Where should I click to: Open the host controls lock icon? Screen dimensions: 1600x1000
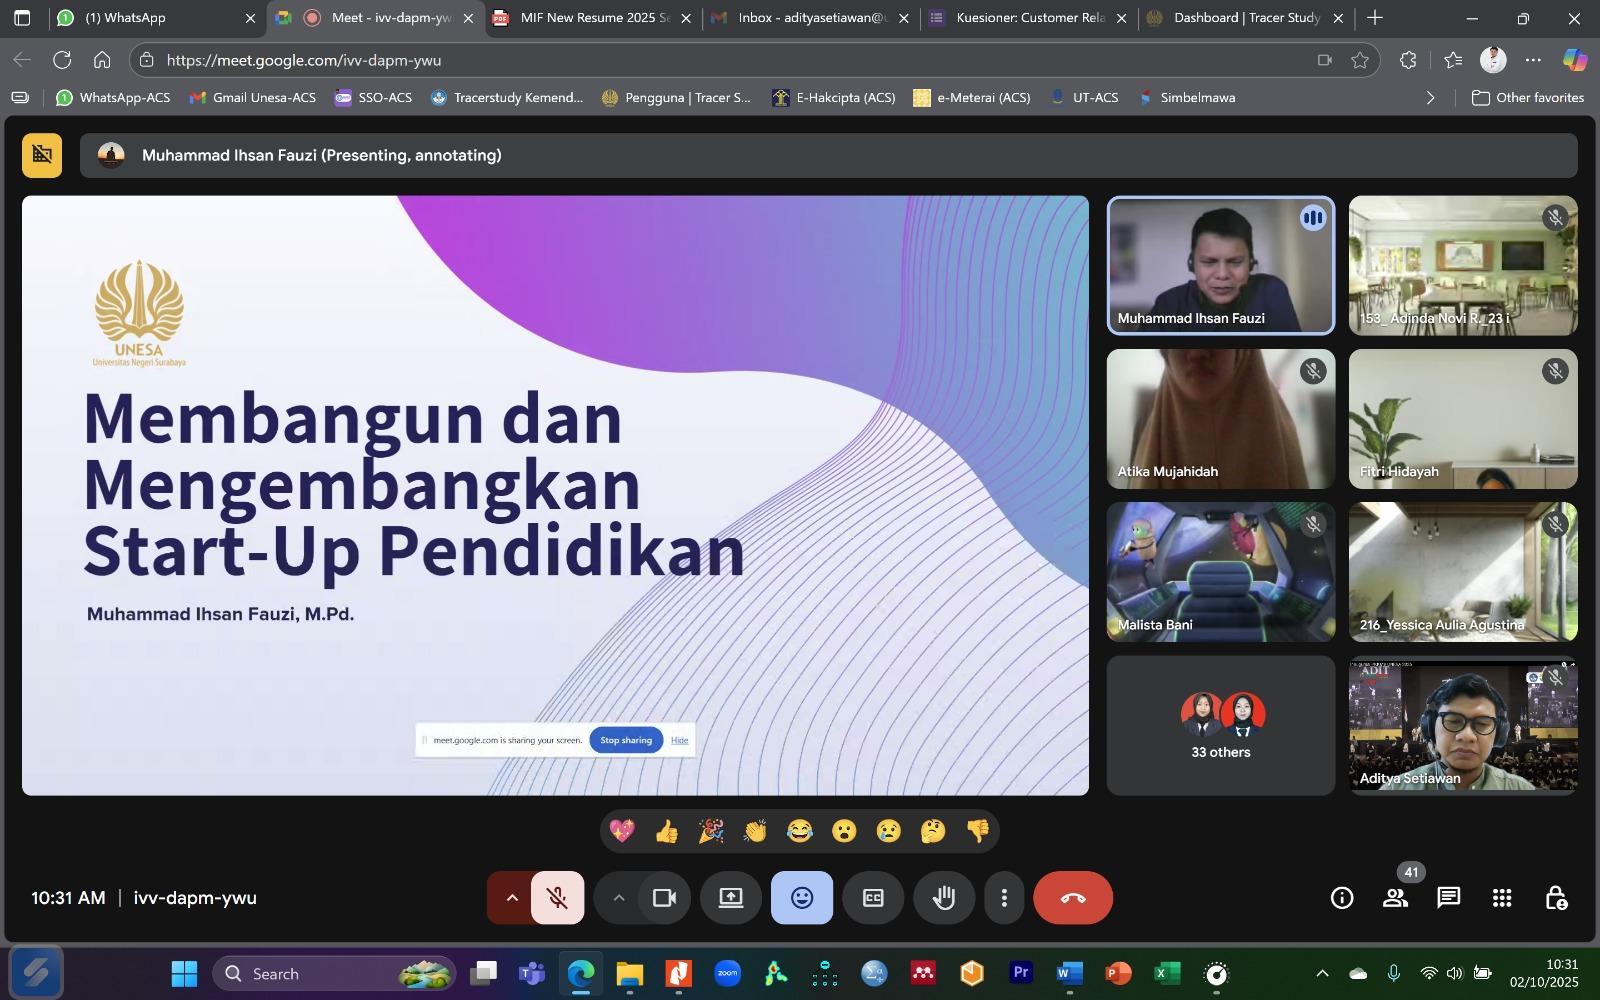(x=1556, y=898)
